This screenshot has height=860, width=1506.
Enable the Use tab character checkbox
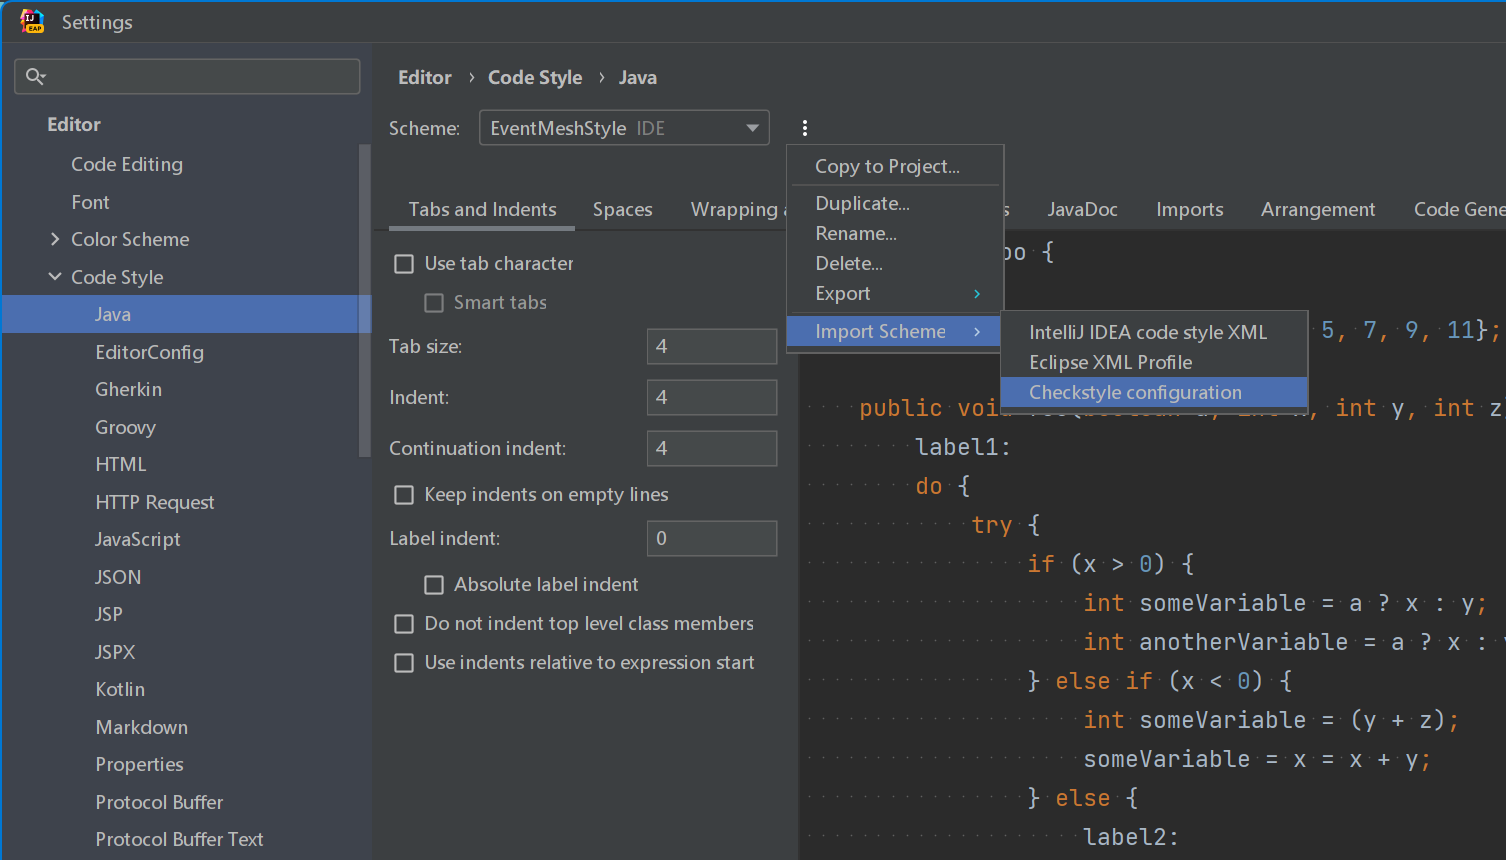coord(404,264)
